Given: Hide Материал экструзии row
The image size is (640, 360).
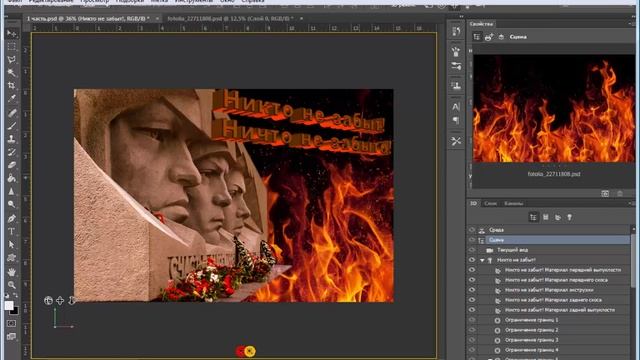Looking at the screenshot, I should click(472, 290).
